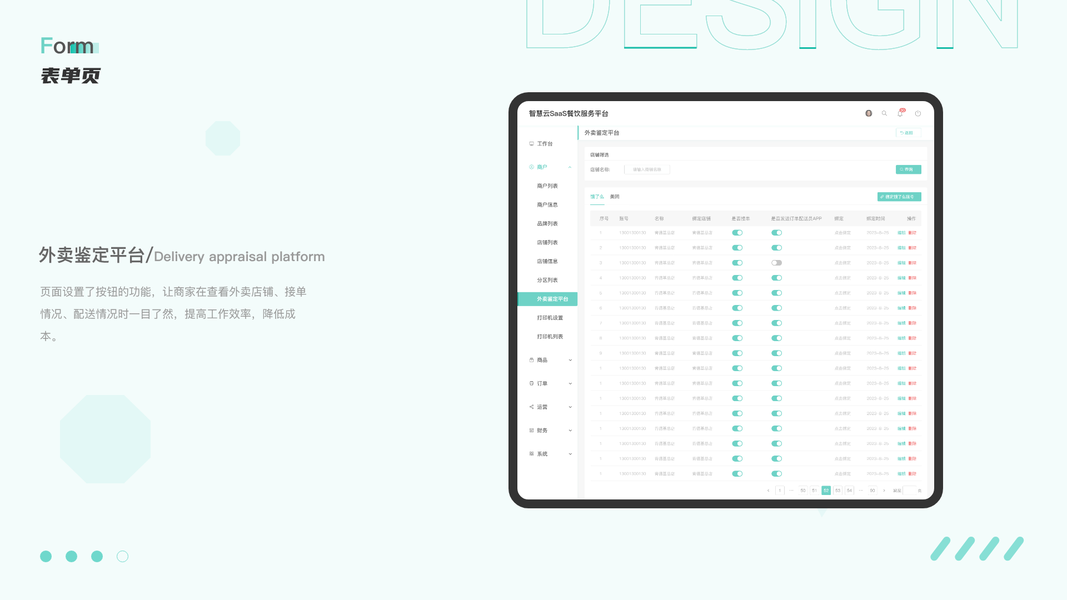The width and height of the screenshot is (1067, 600).
Task: Go to page 50 in pagination
Action: [x=803, y=490]
